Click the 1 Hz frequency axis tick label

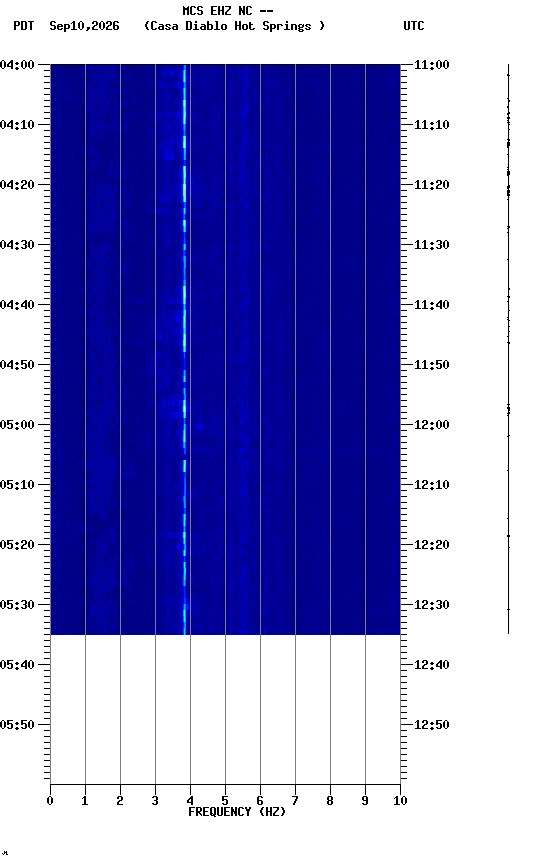pos(85,801)
